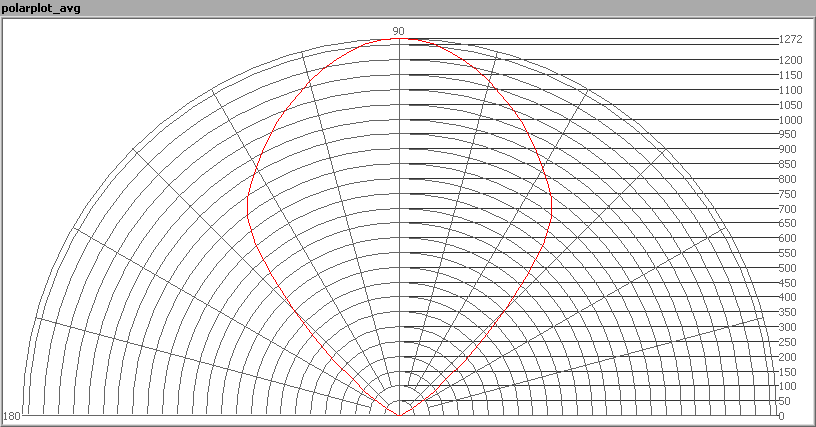Viewport: 816px width, 427px height.
Task: Click the 600 scale value label
Action: (788, 238)
